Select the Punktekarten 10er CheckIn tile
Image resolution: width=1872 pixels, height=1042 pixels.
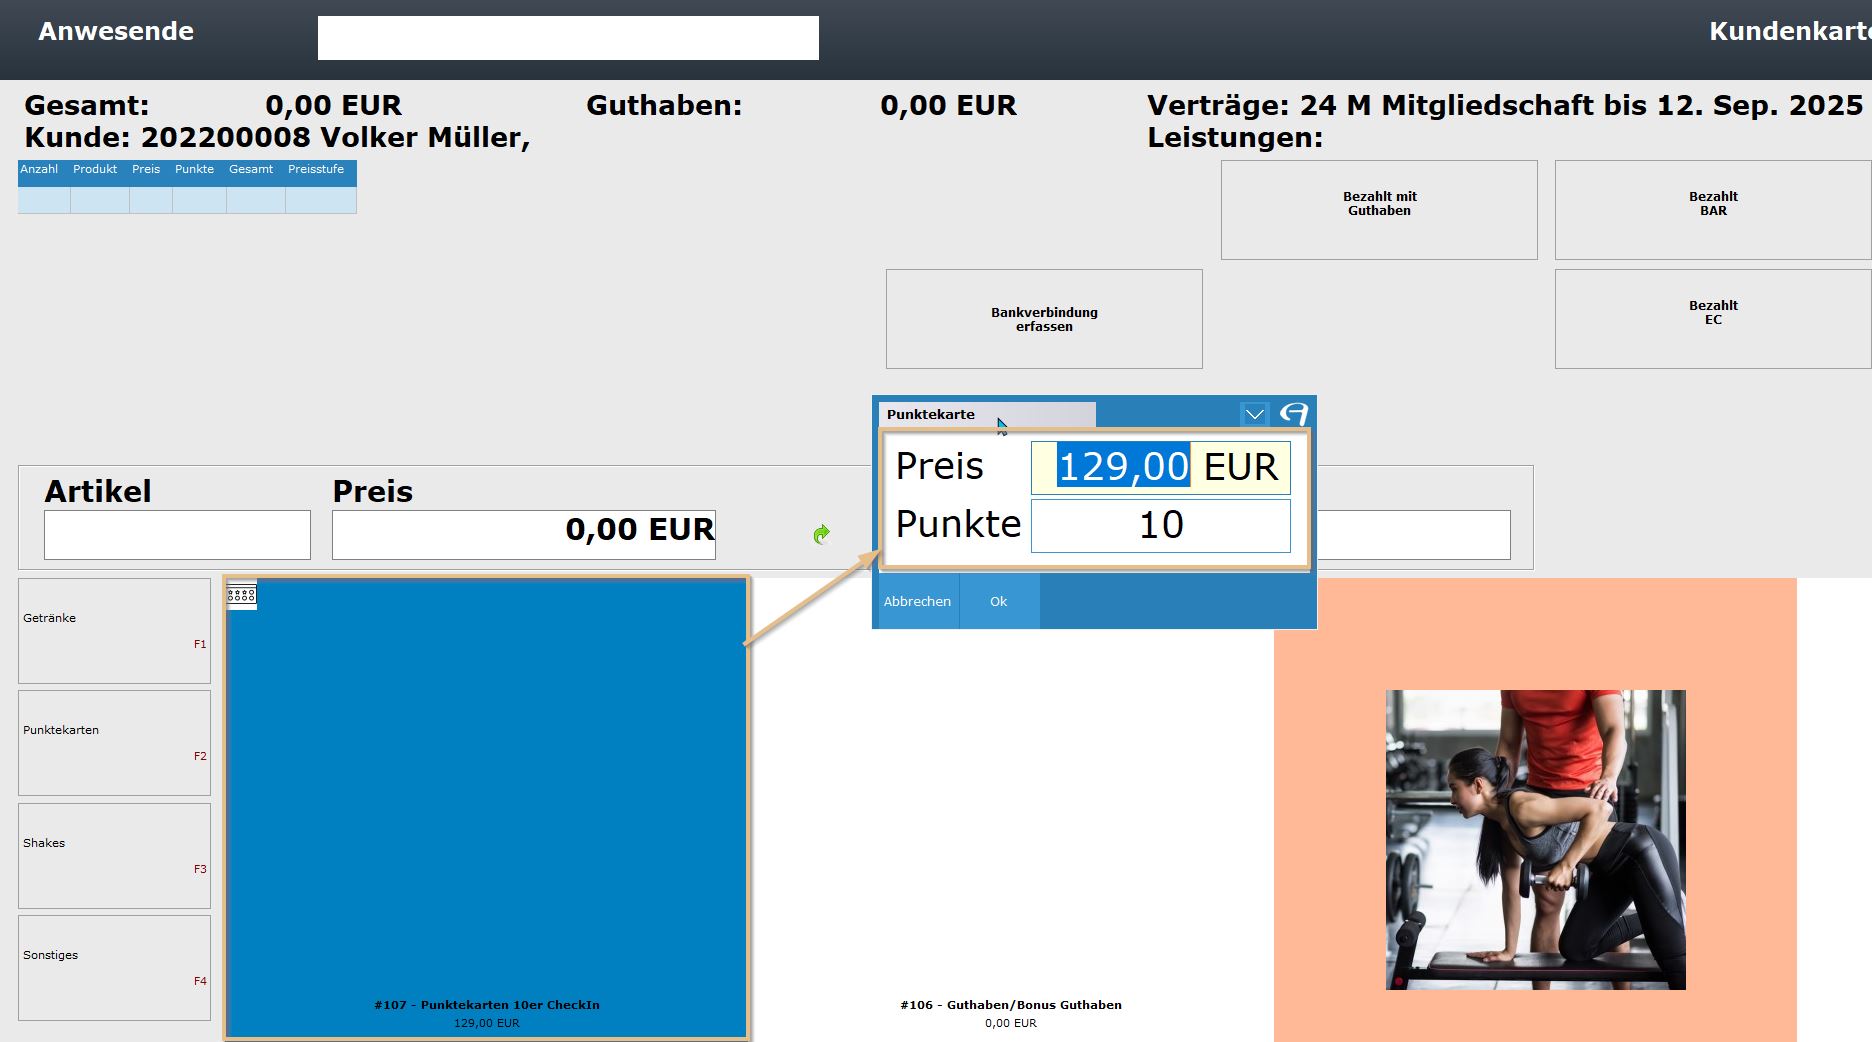[487, 808]
